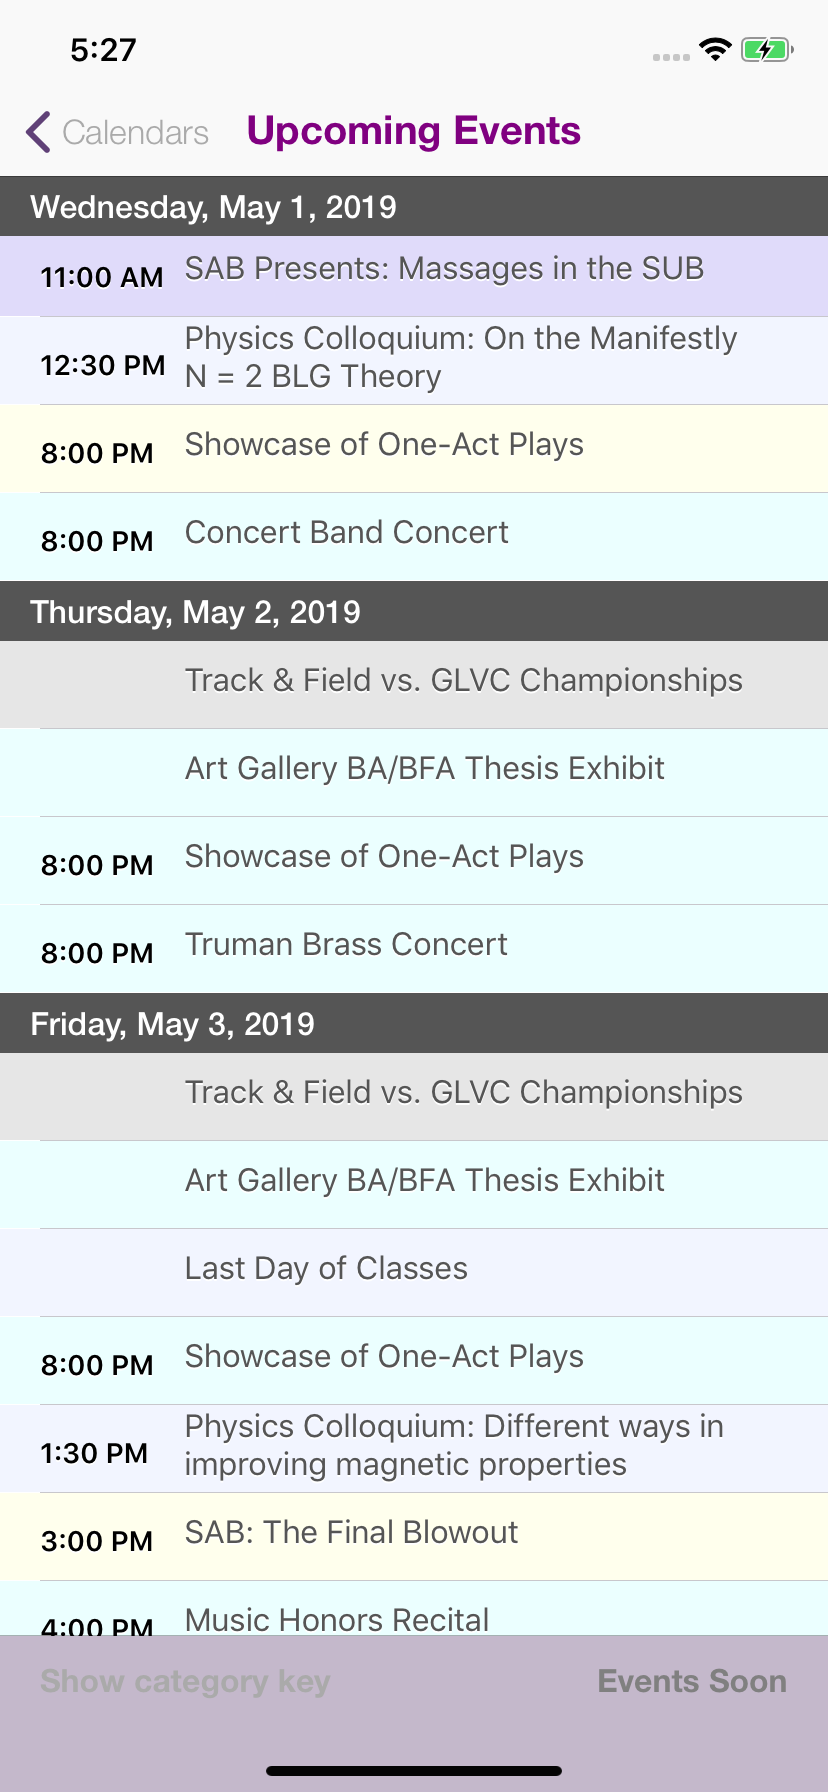Open the Concert Band Concert event
The width and height of the screenshot is (828, 1792).
click(346, 534)
